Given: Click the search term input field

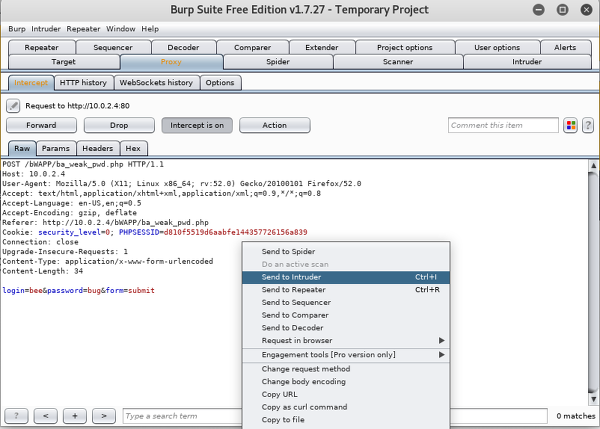Looking at the screenshot, I should tap(335, 416).
